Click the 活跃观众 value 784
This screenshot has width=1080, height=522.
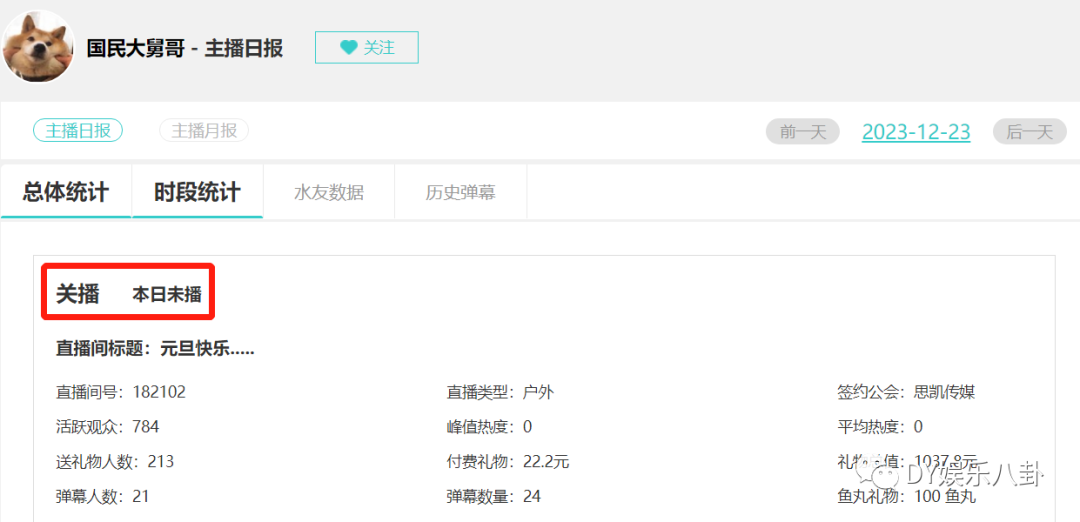(145, 427)
